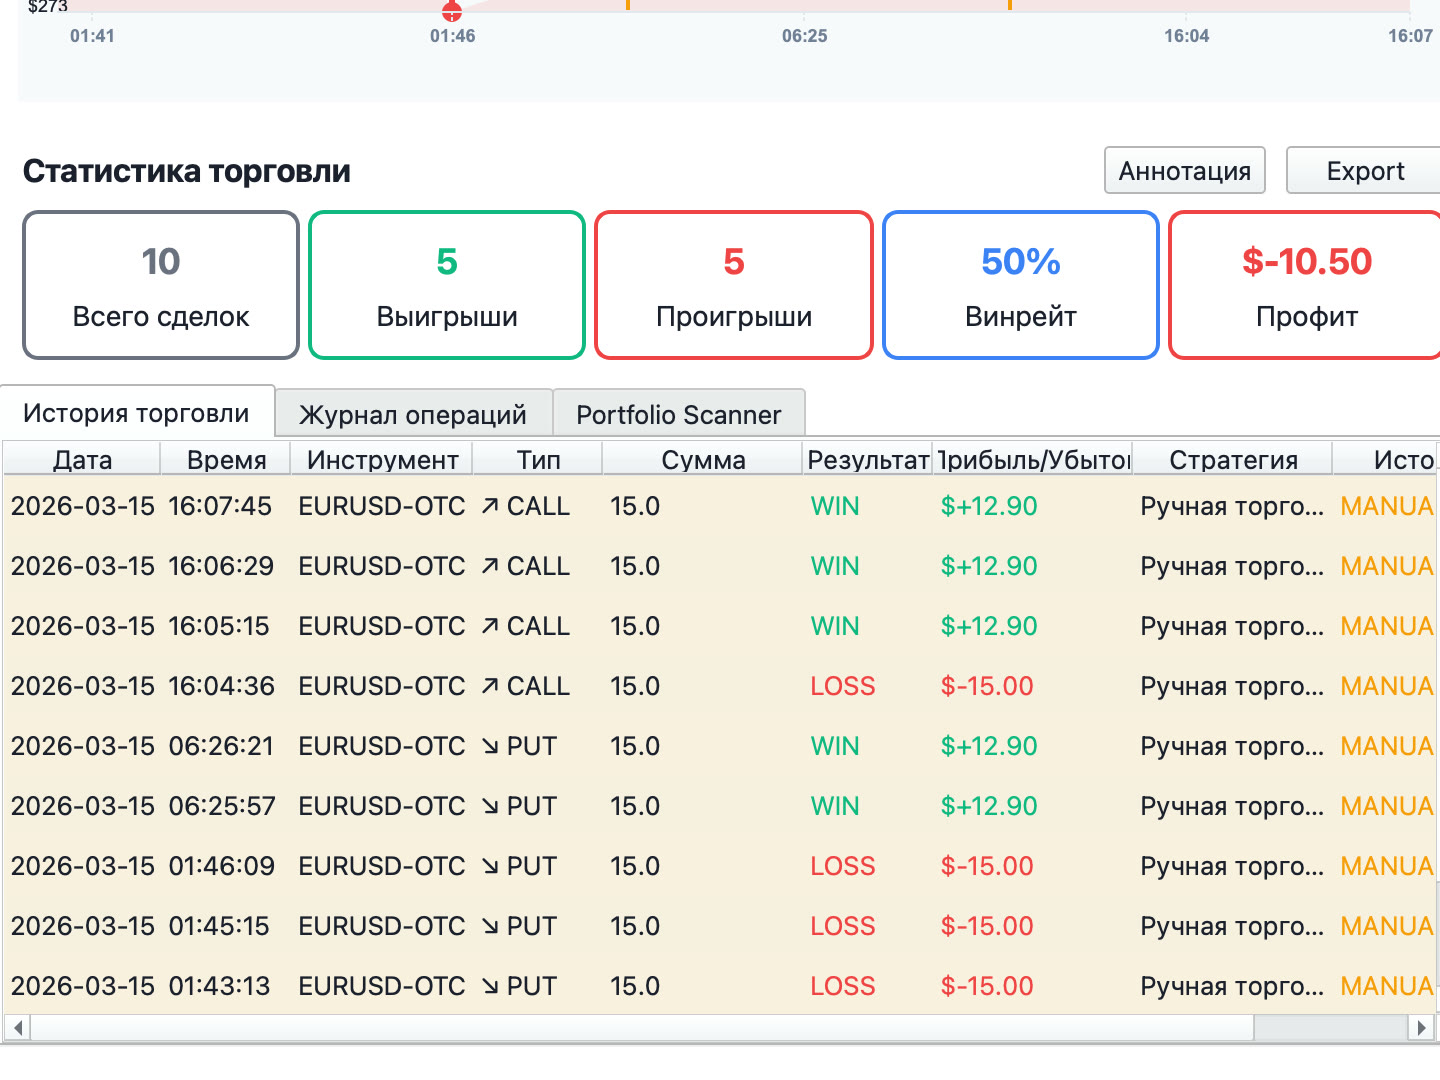Click the right arrow of horizontal scrollbar
Screen dimensions: 1440x1080
pos(1421,1027)
